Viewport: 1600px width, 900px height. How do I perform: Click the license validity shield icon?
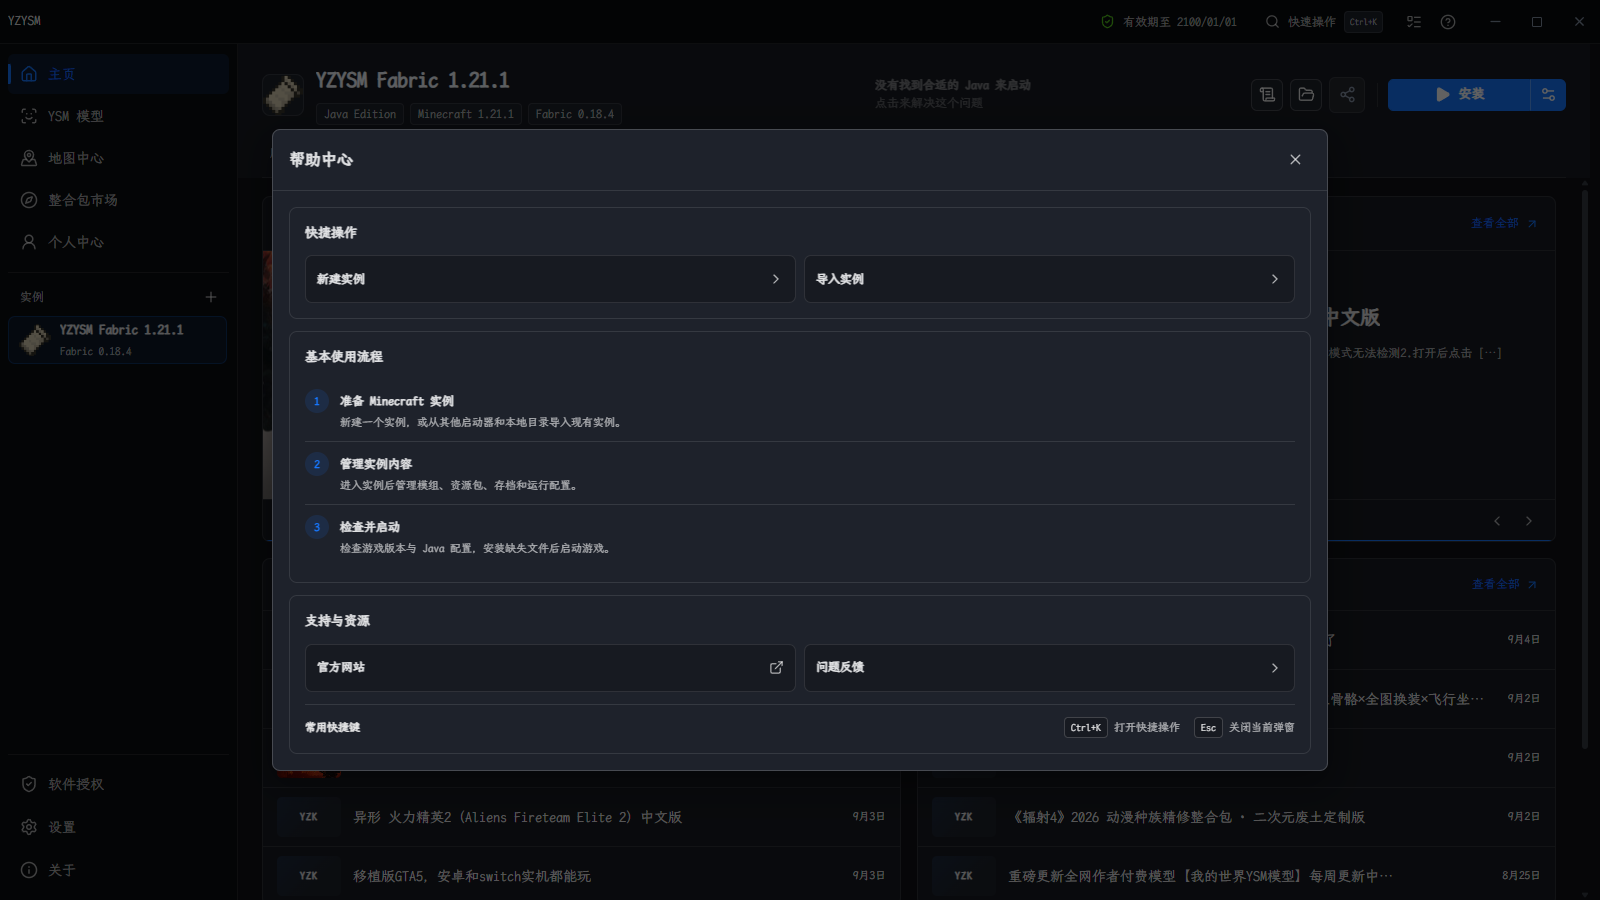click(x=1107, y=22)
